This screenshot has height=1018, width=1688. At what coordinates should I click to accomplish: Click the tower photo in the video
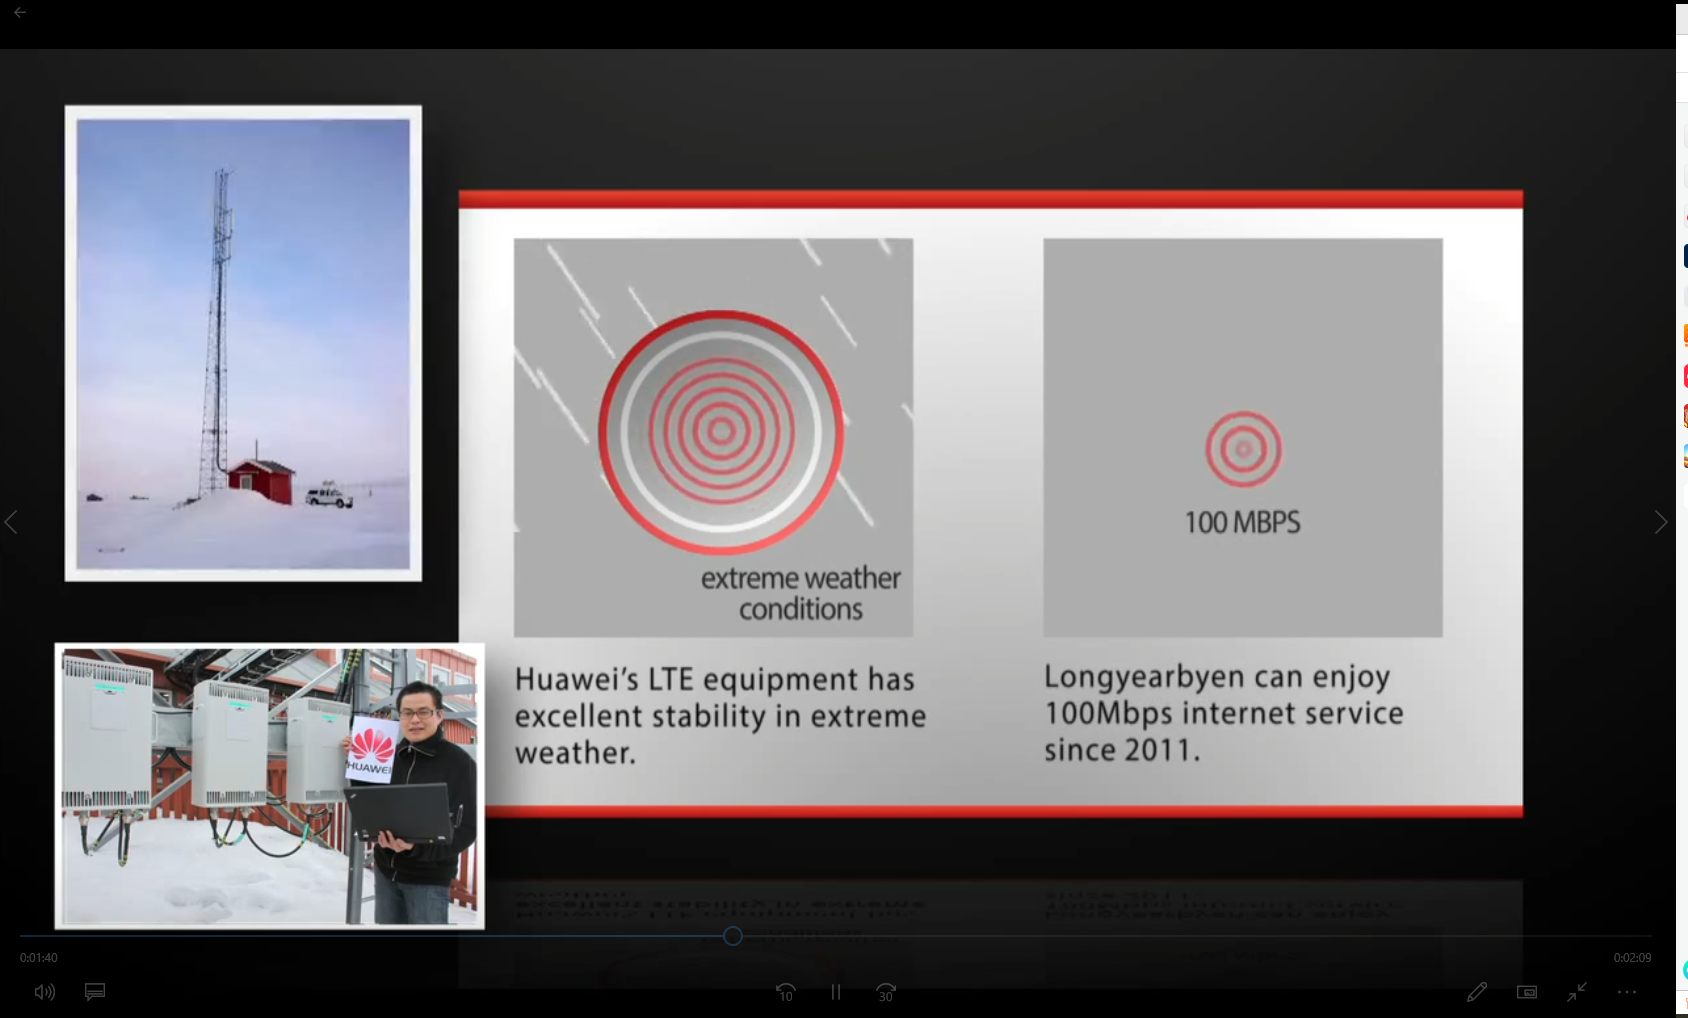243,343
